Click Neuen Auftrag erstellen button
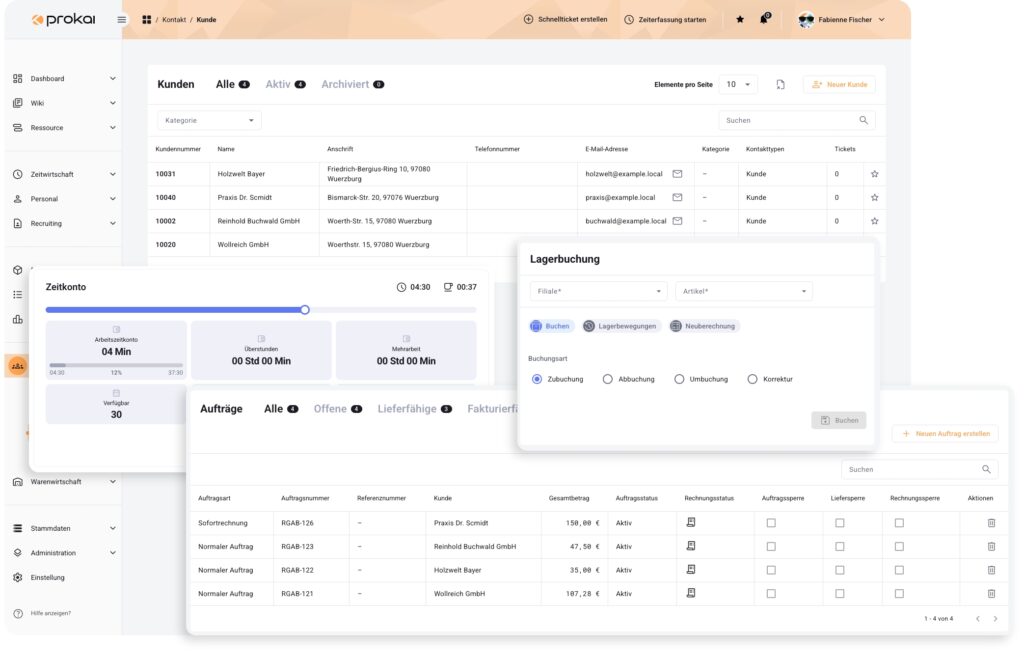This screenshot has width=1024, height=655. (x=945, y=434)
